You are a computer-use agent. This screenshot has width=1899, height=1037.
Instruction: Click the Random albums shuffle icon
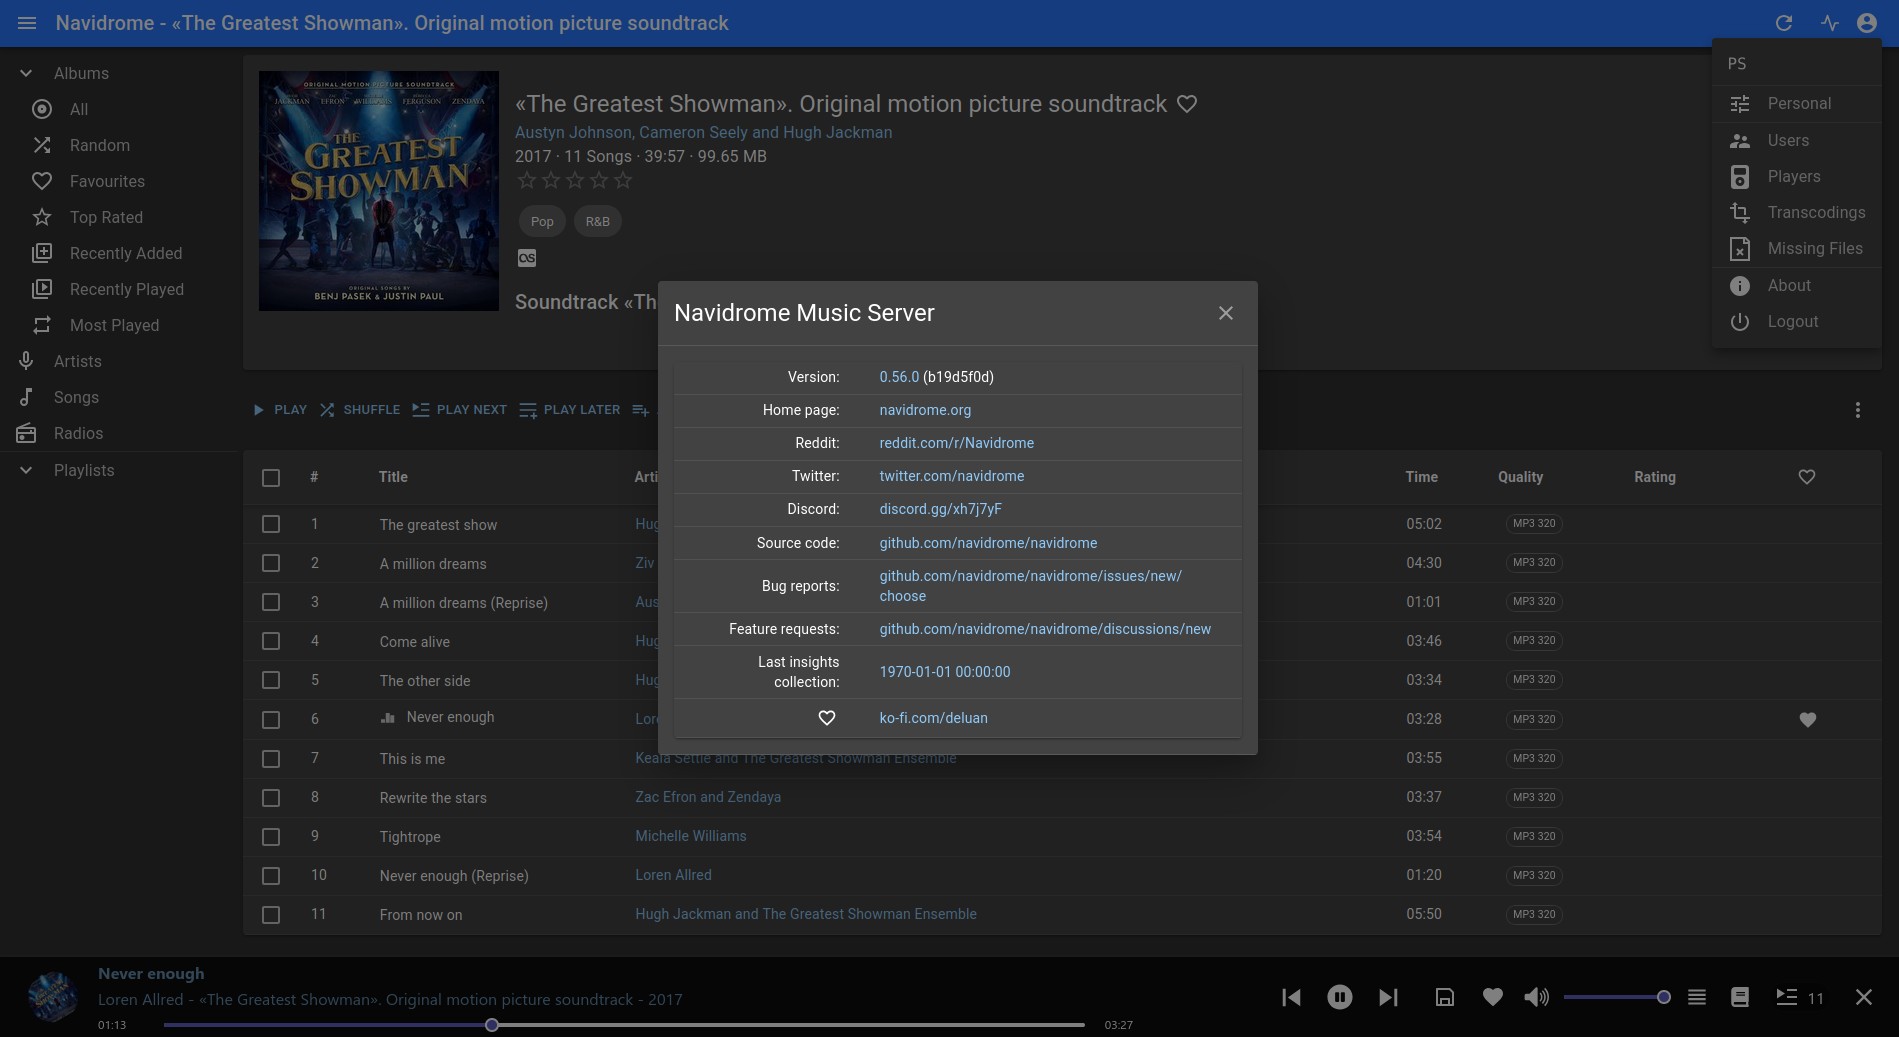pos(42,145)
